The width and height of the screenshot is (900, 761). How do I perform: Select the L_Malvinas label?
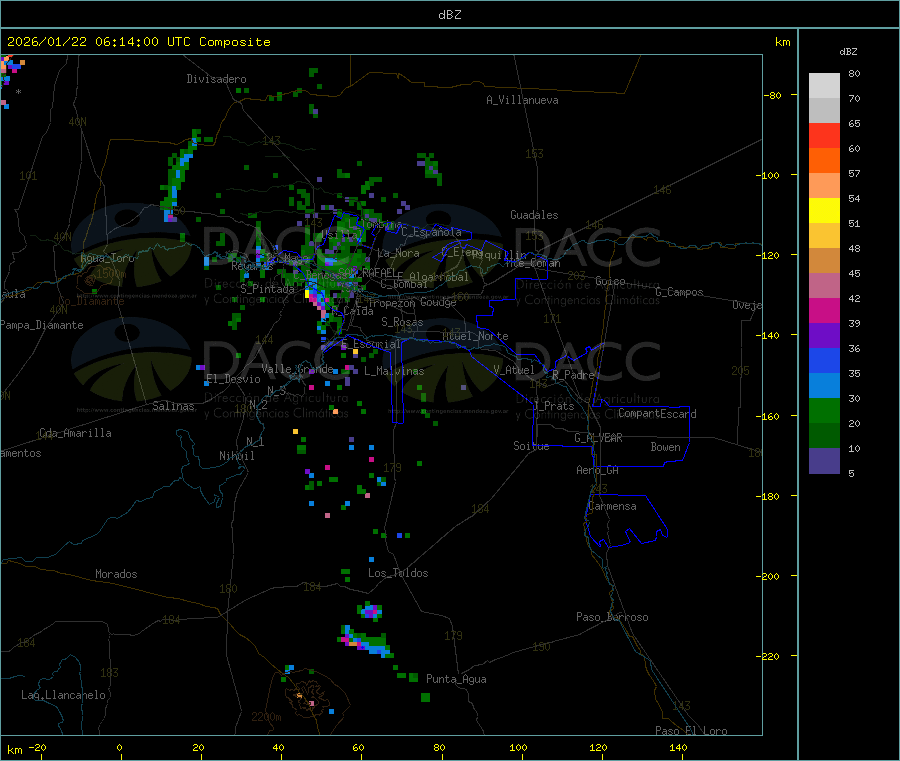[394, 371]
